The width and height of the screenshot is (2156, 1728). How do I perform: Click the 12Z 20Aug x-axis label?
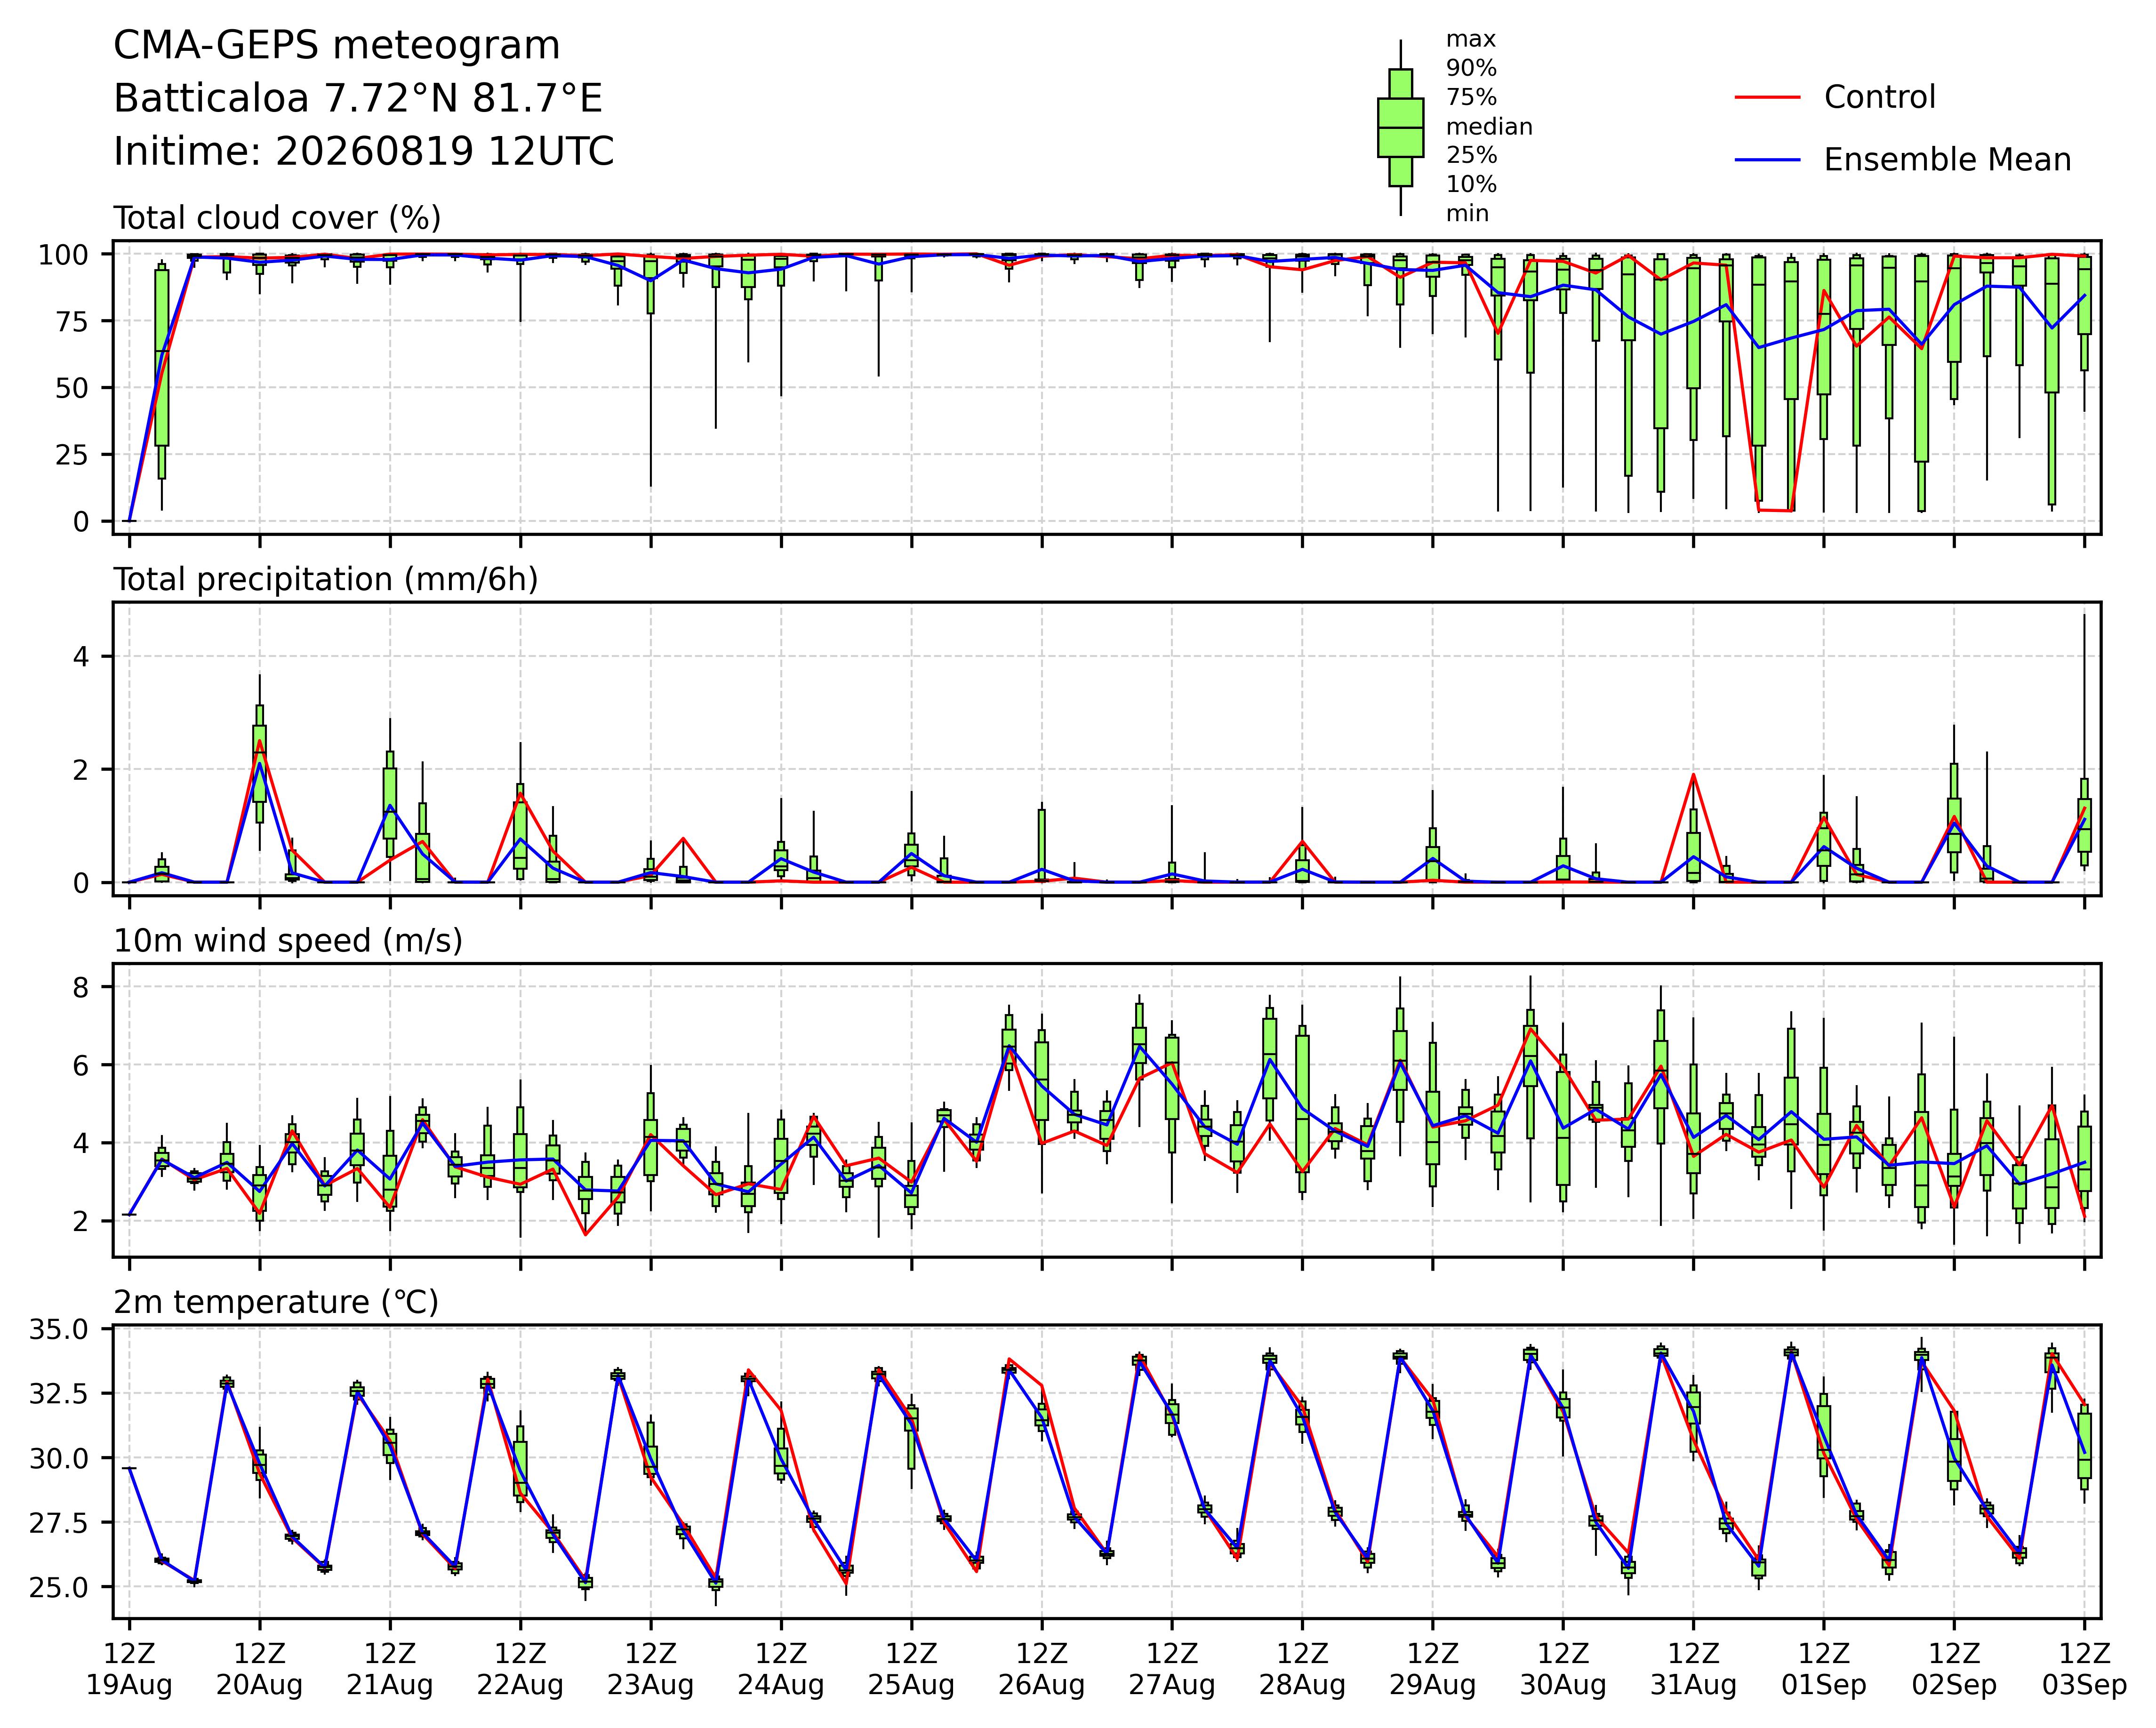pos(260,1669)
